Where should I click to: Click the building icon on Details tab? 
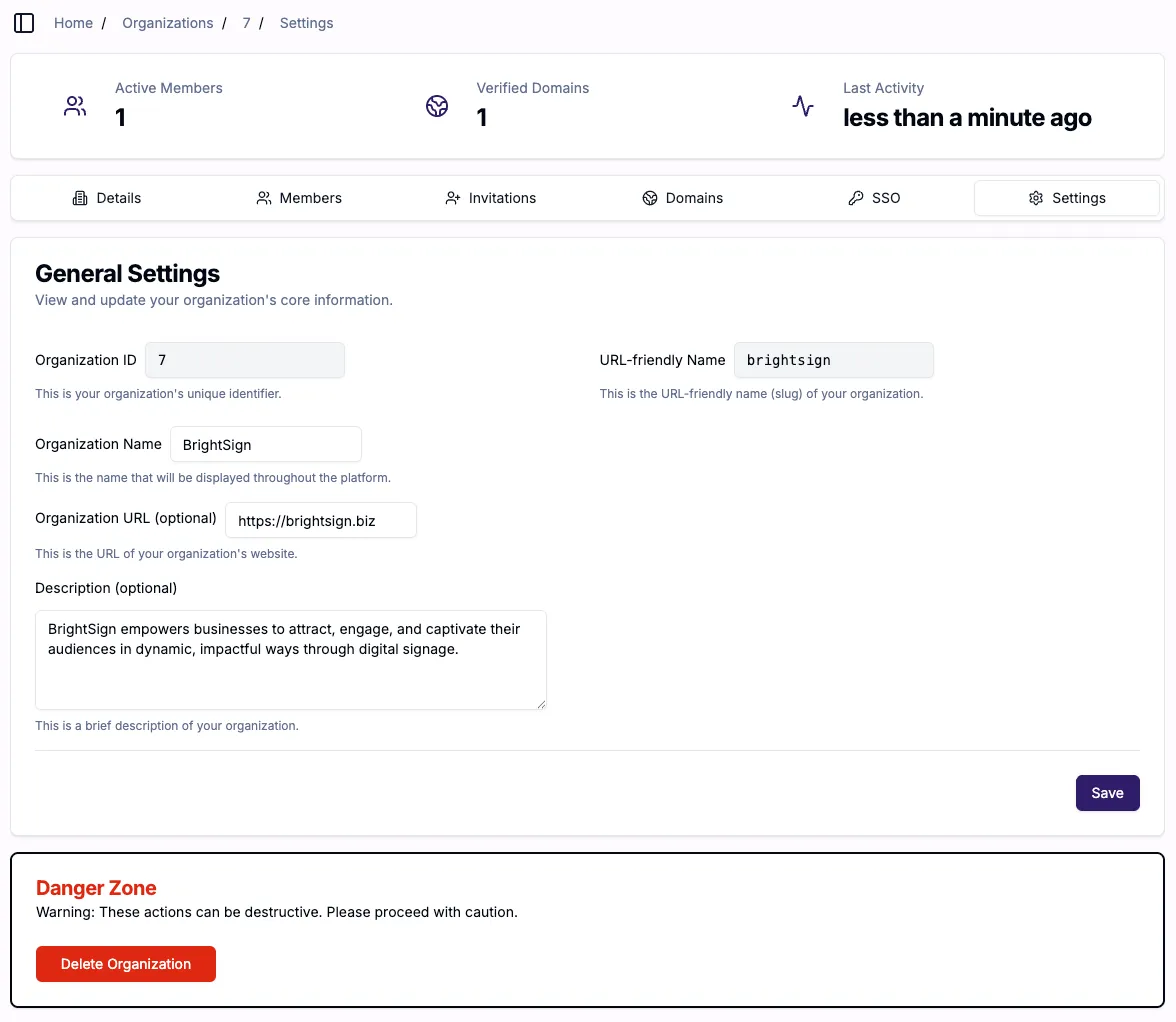point(80,198)
